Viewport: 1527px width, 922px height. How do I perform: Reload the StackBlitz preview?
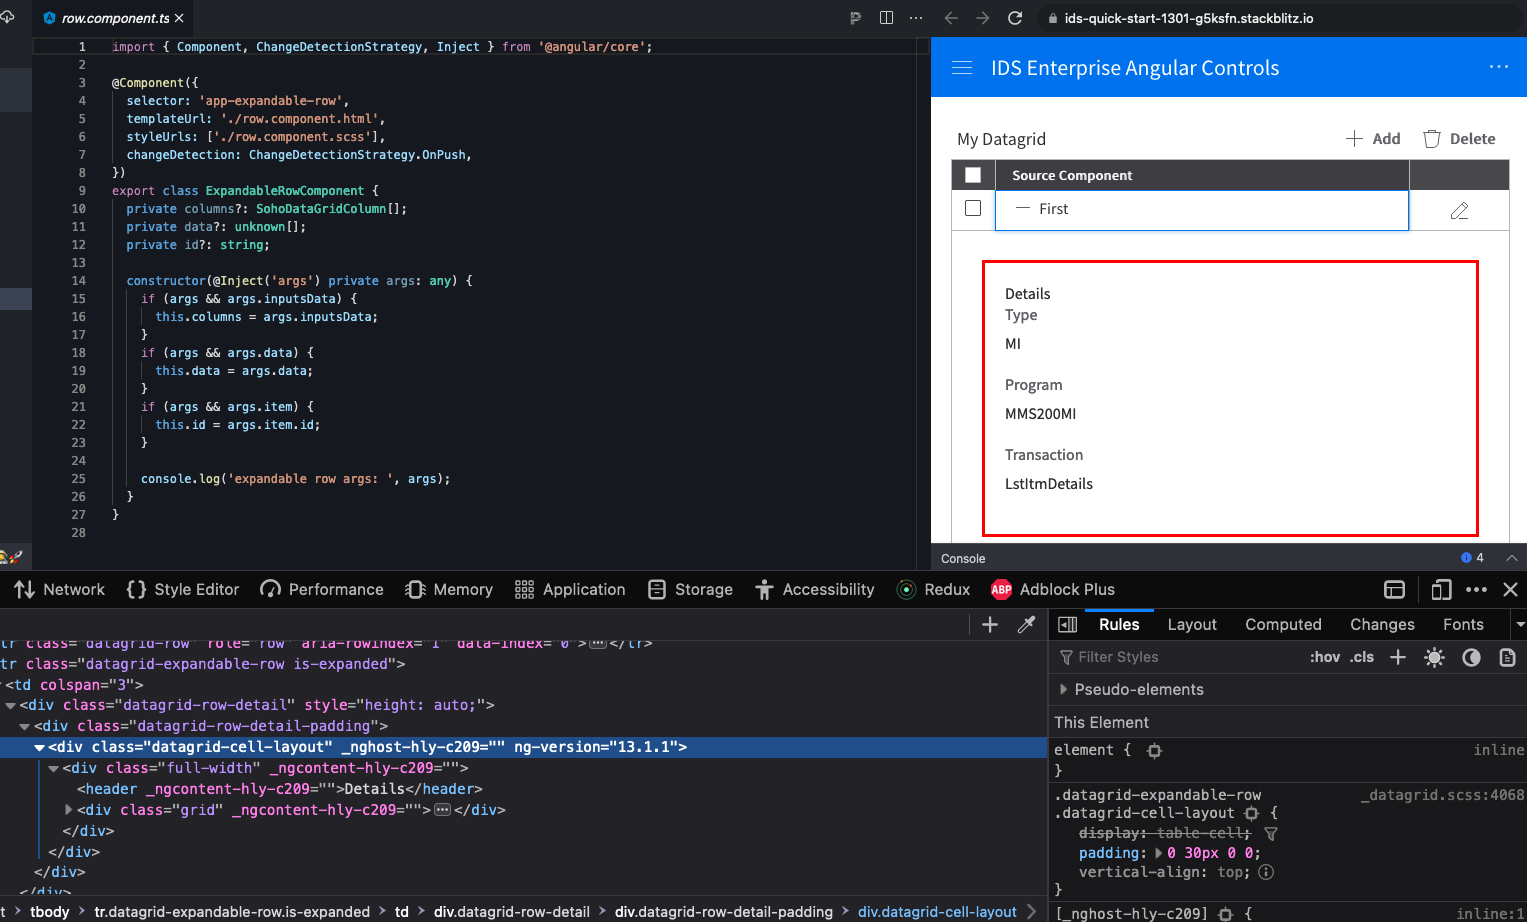coord(1015,18)
